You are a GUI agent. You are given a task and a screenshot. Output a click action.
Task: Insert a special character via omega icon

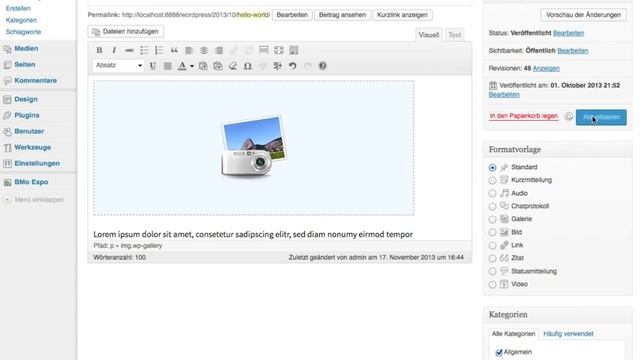coord(248,66)
